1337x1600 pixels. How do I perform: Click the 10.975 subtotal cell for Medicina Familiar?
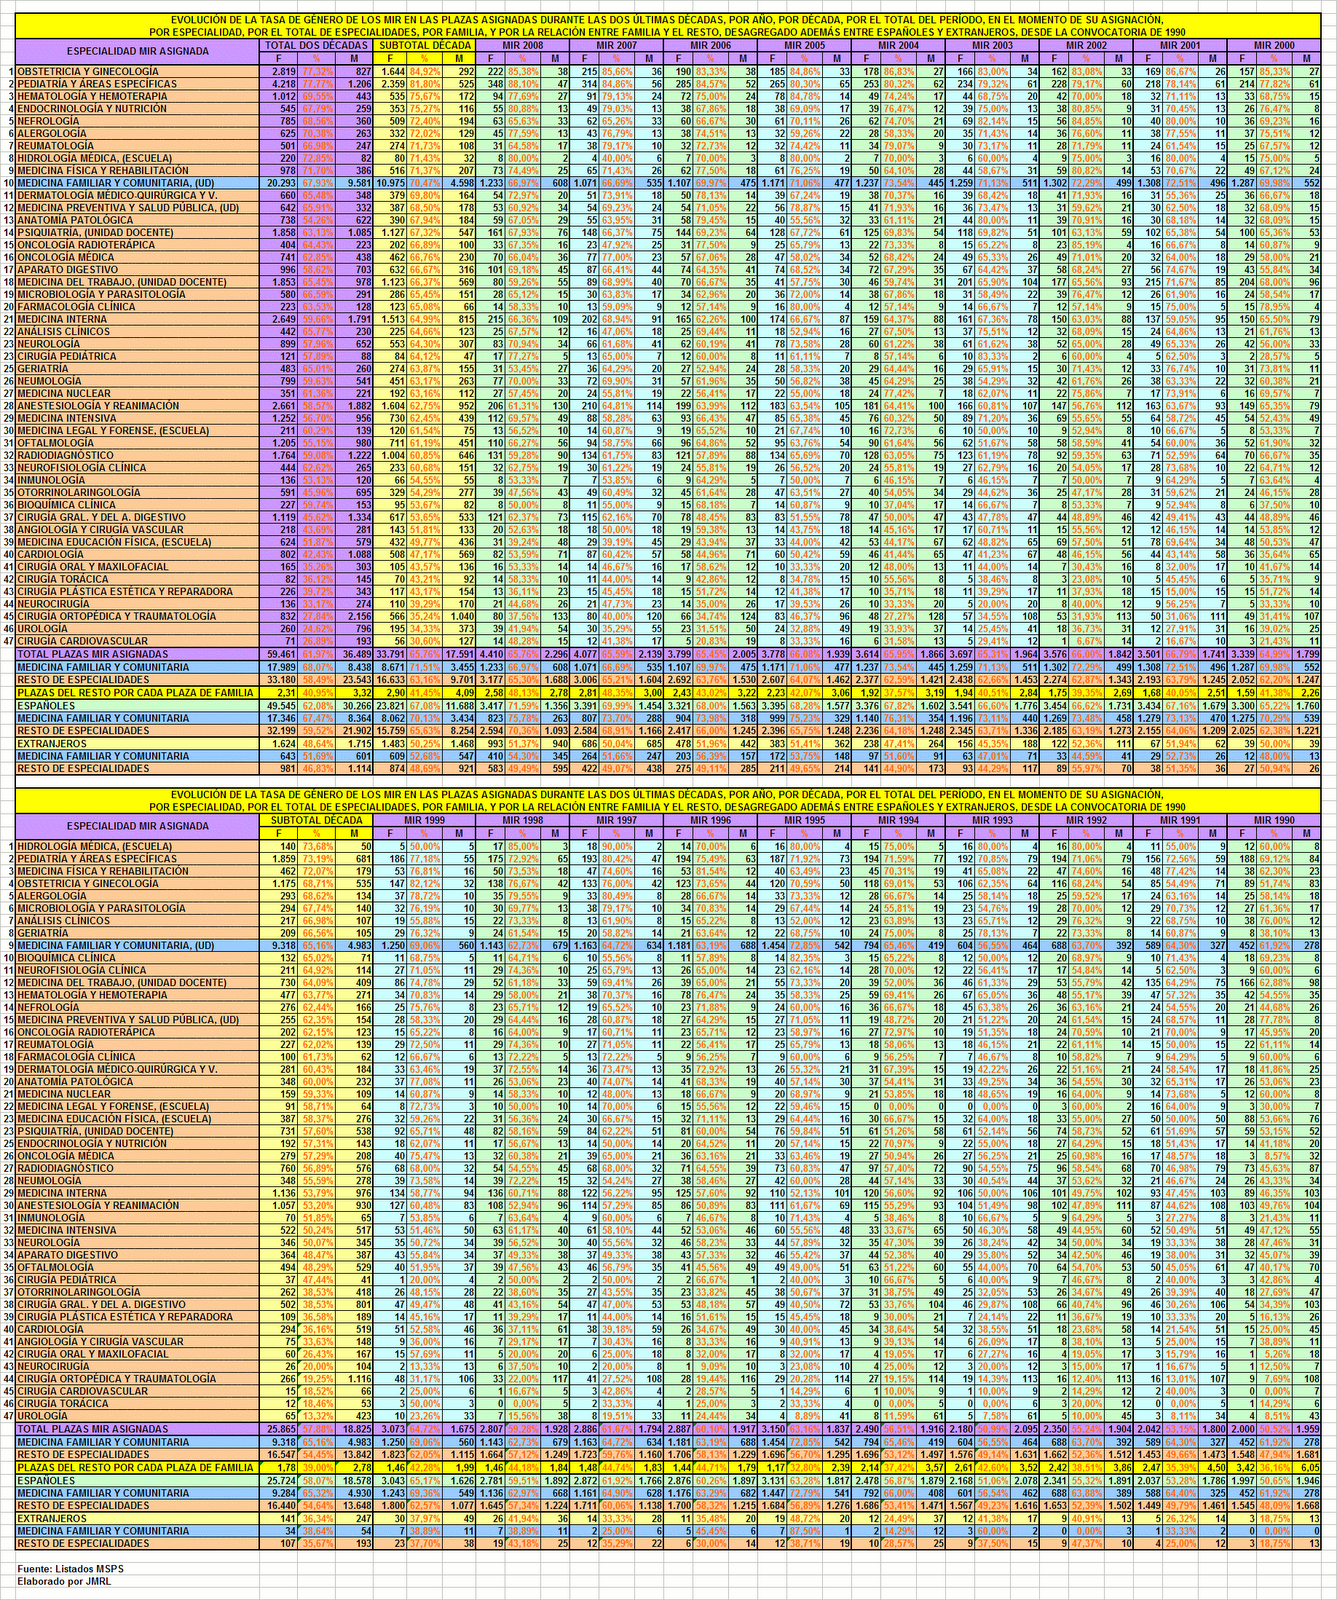(x=391, y=183)
